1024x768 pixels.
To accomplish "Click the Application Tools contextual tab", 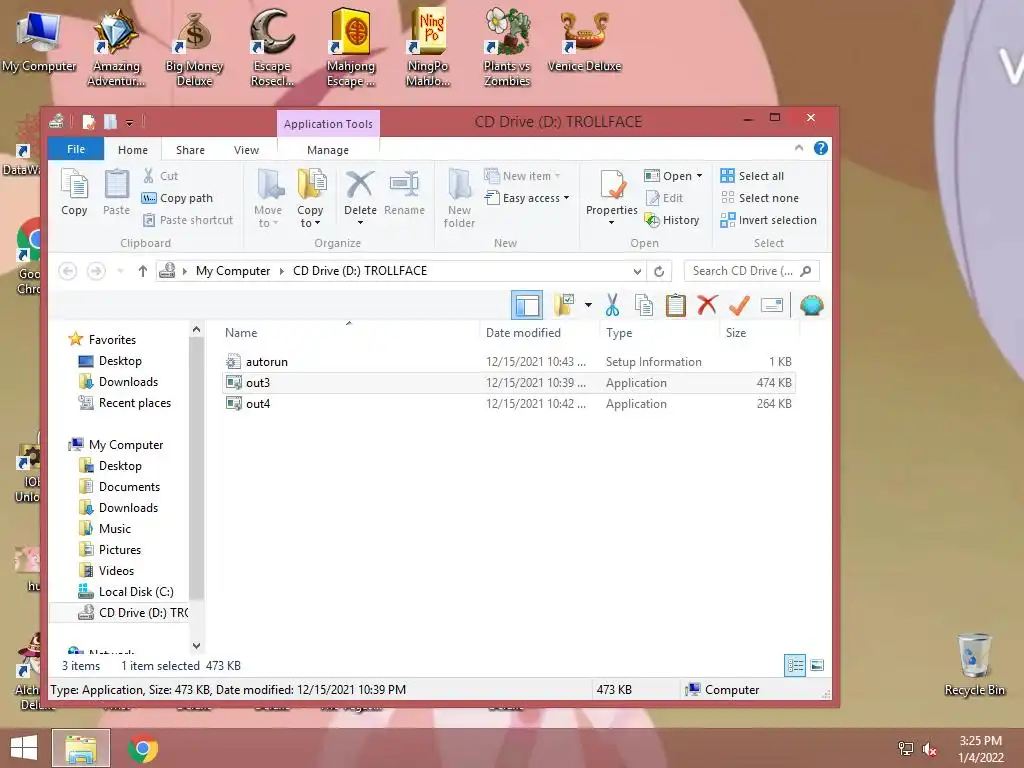I will [x=328, y=123].
